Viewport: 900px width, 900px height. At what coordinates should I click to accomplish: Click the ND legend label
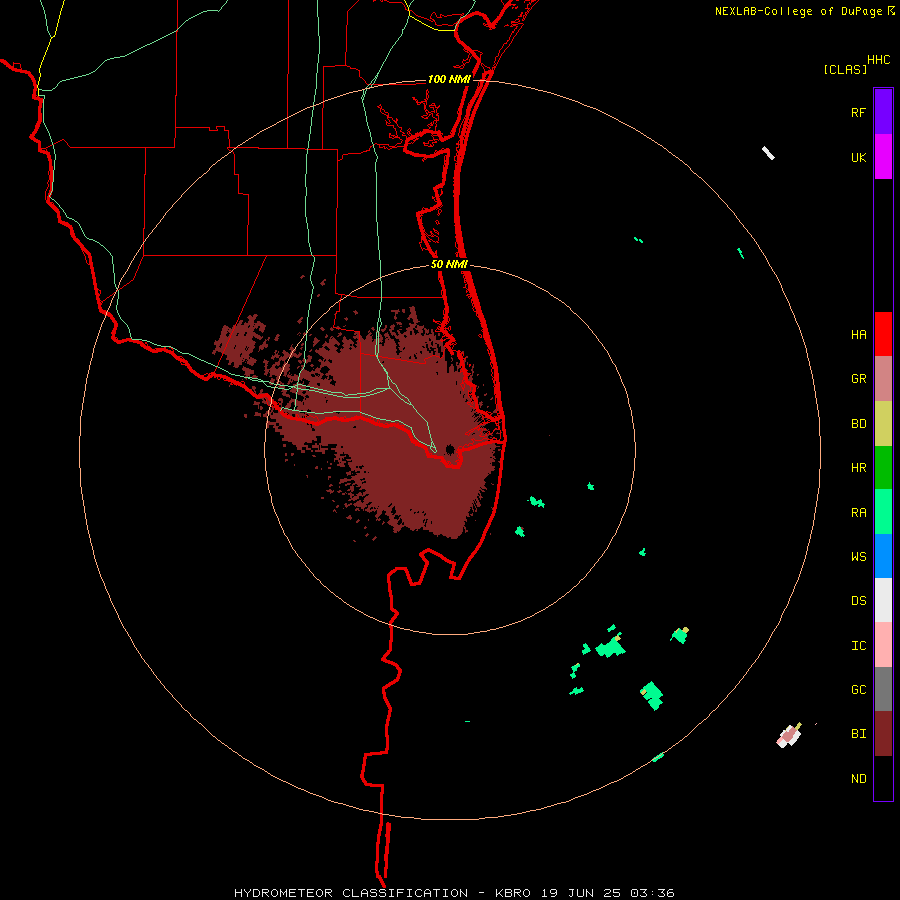point(858,779)
